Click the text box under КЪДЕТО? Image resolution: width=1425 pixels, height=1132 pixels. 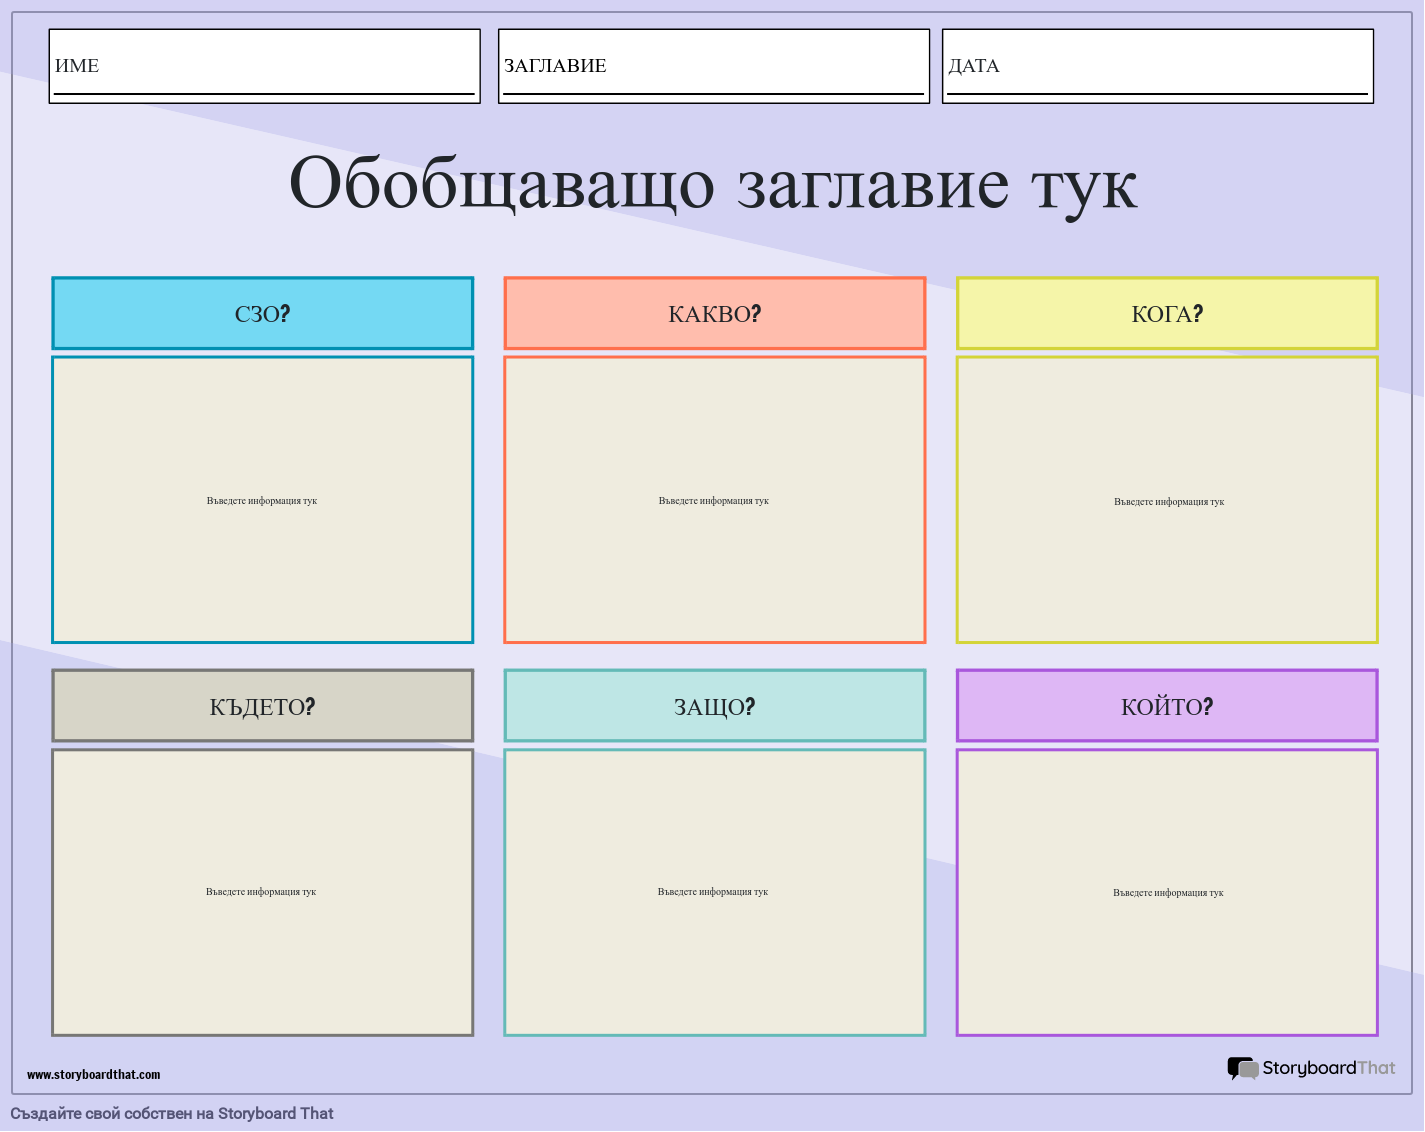tap(262, 890)
